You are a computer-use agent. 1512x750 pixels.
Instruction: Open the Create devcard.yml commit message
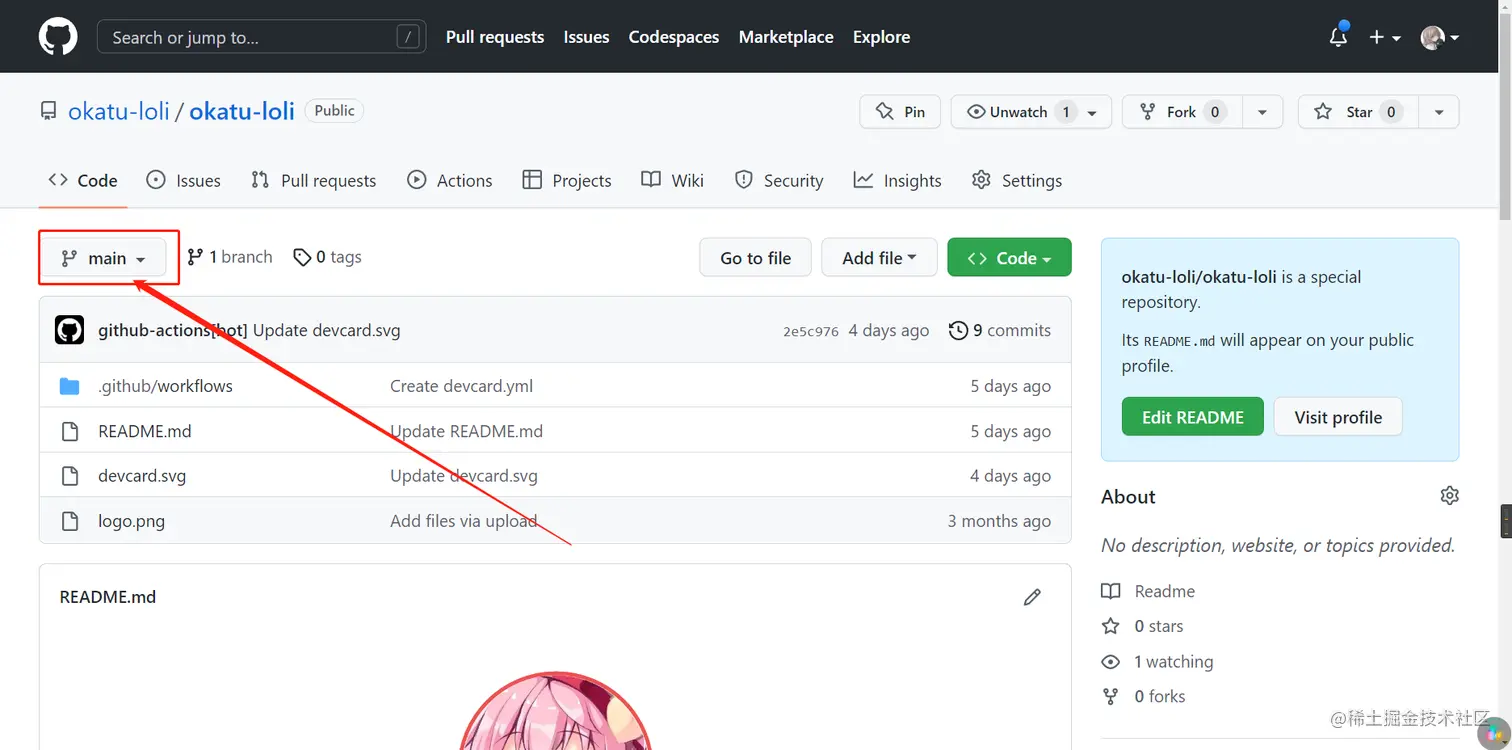[x=462, y=386]
